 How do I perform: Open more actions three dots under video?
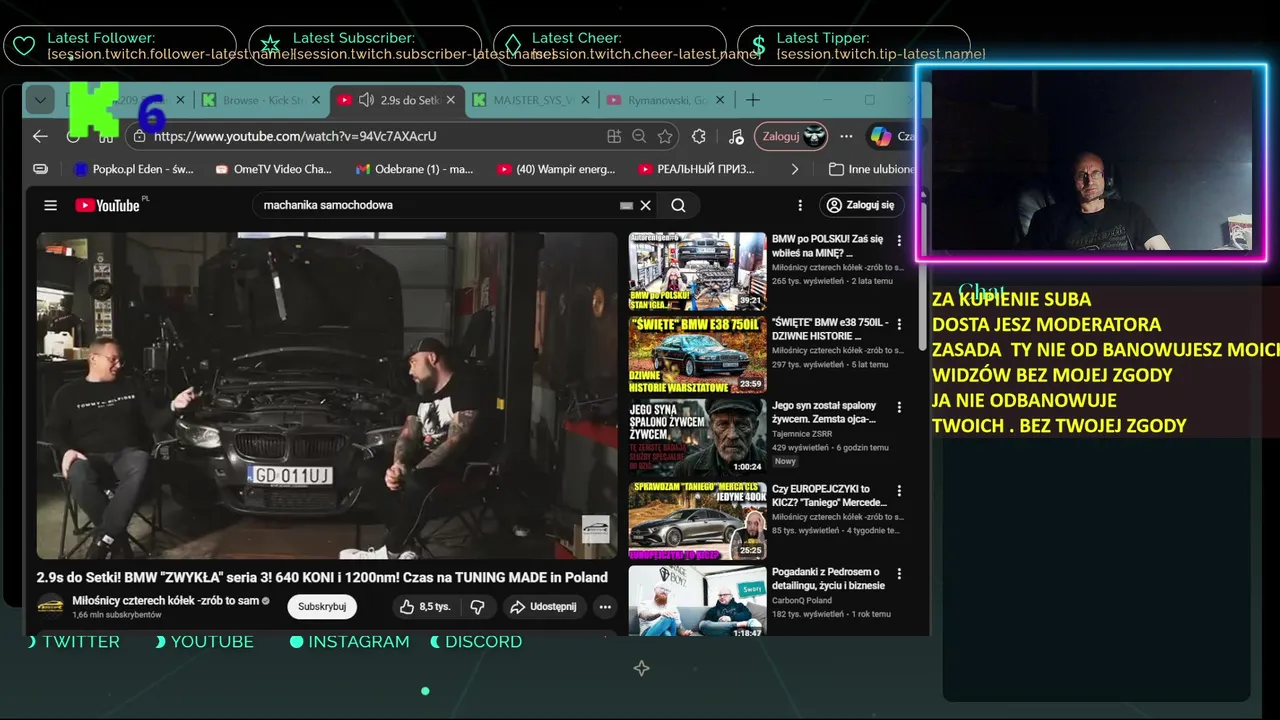click(605, 606)
